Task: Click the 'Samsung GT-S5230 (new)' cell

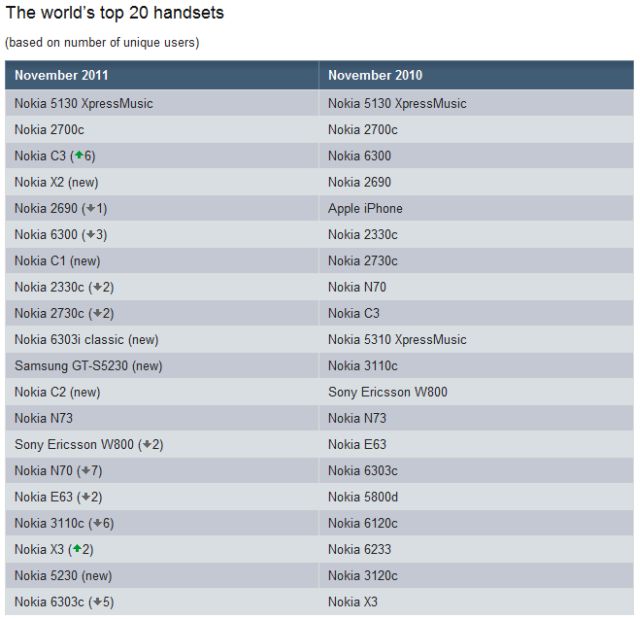Action: pos(162,366)
